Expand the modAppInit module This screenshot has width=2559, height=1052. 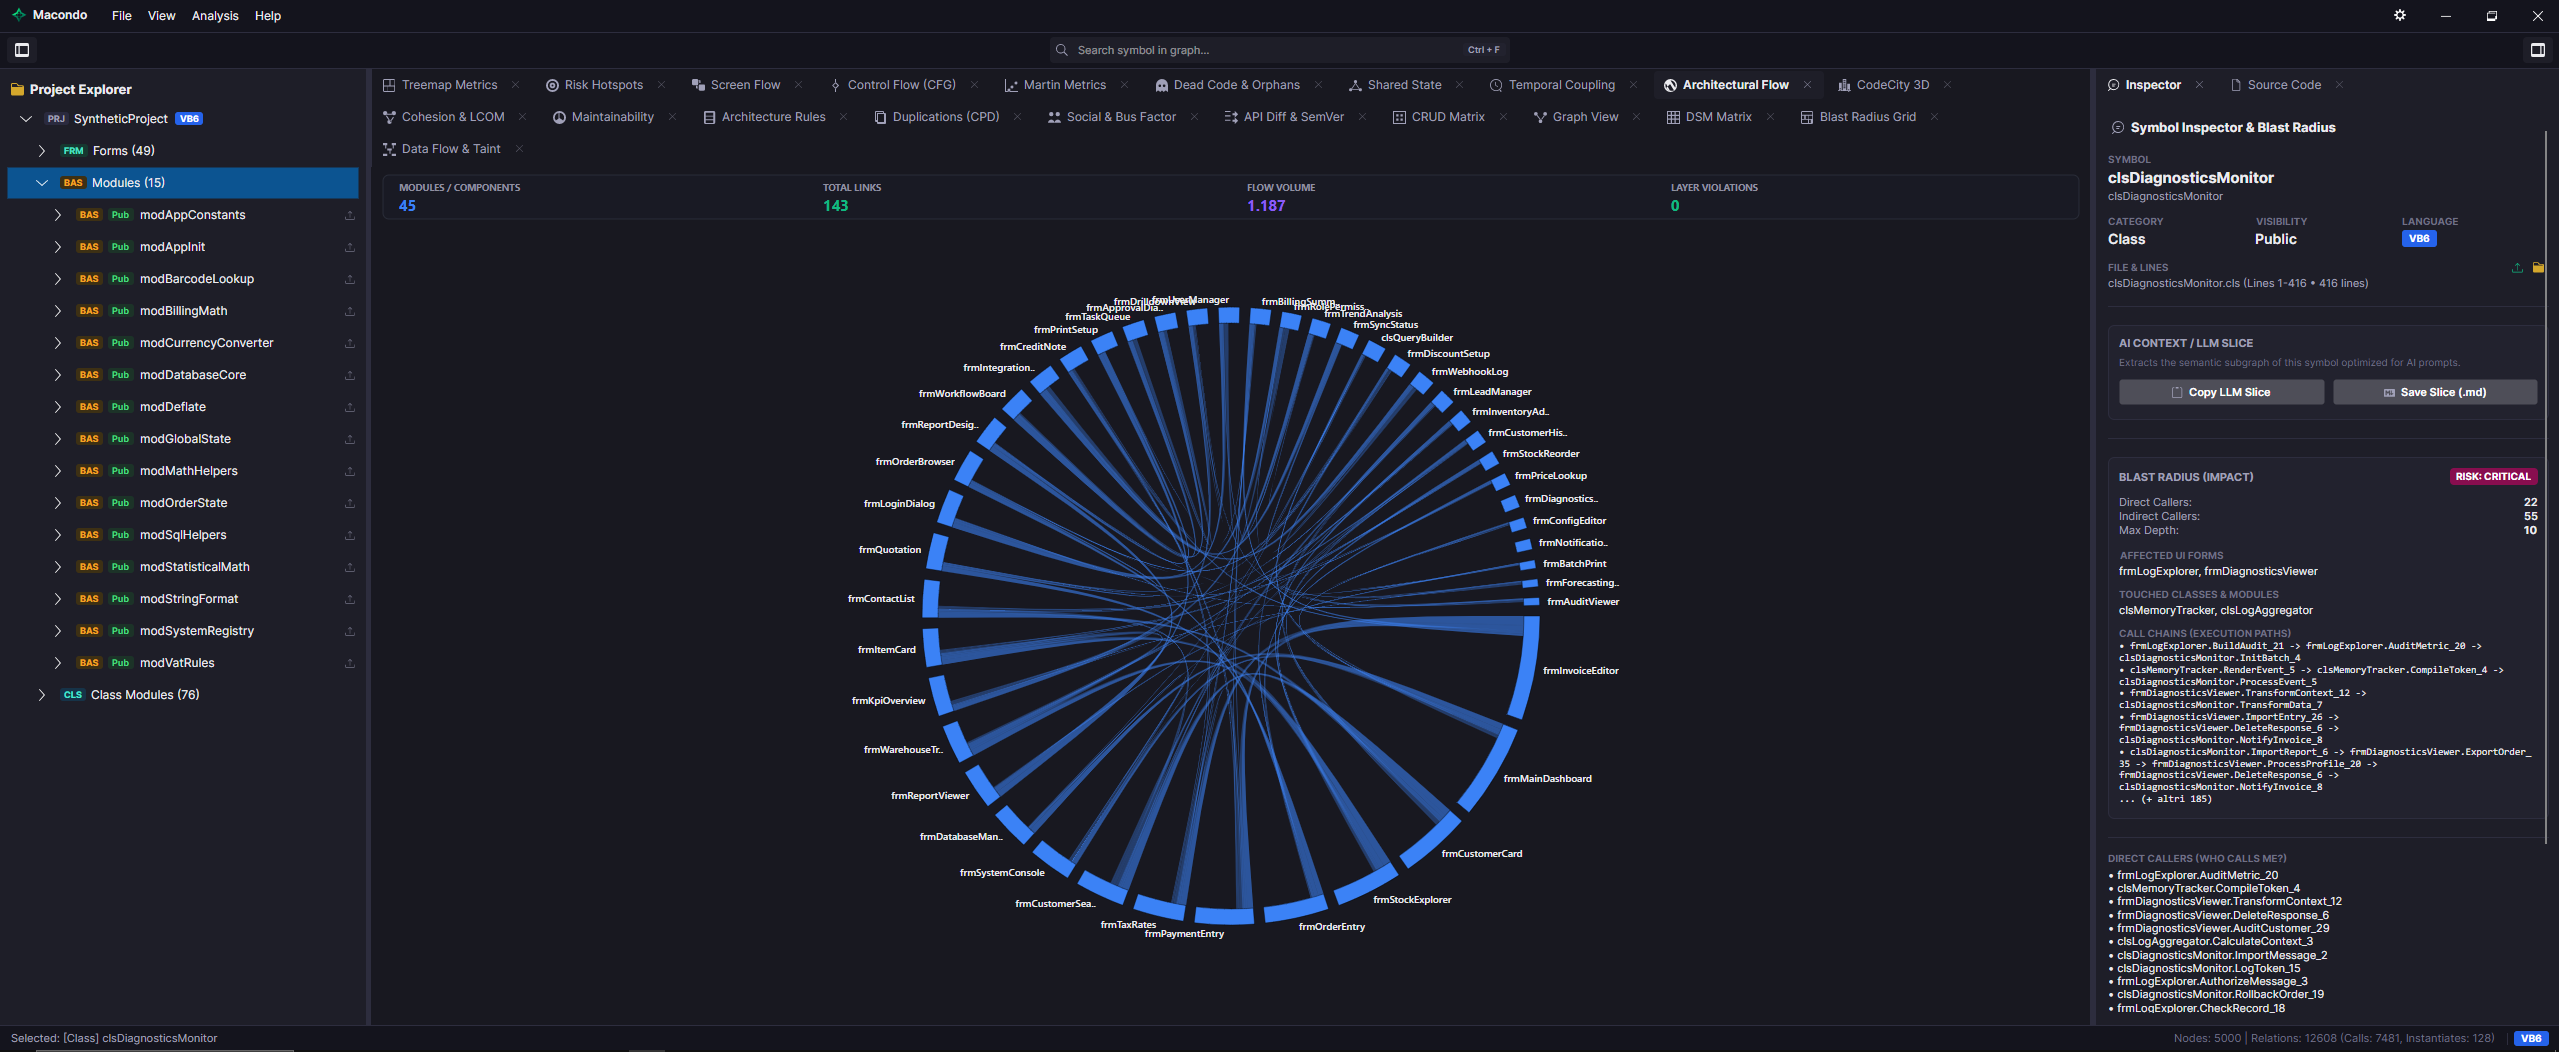point(58,247)
